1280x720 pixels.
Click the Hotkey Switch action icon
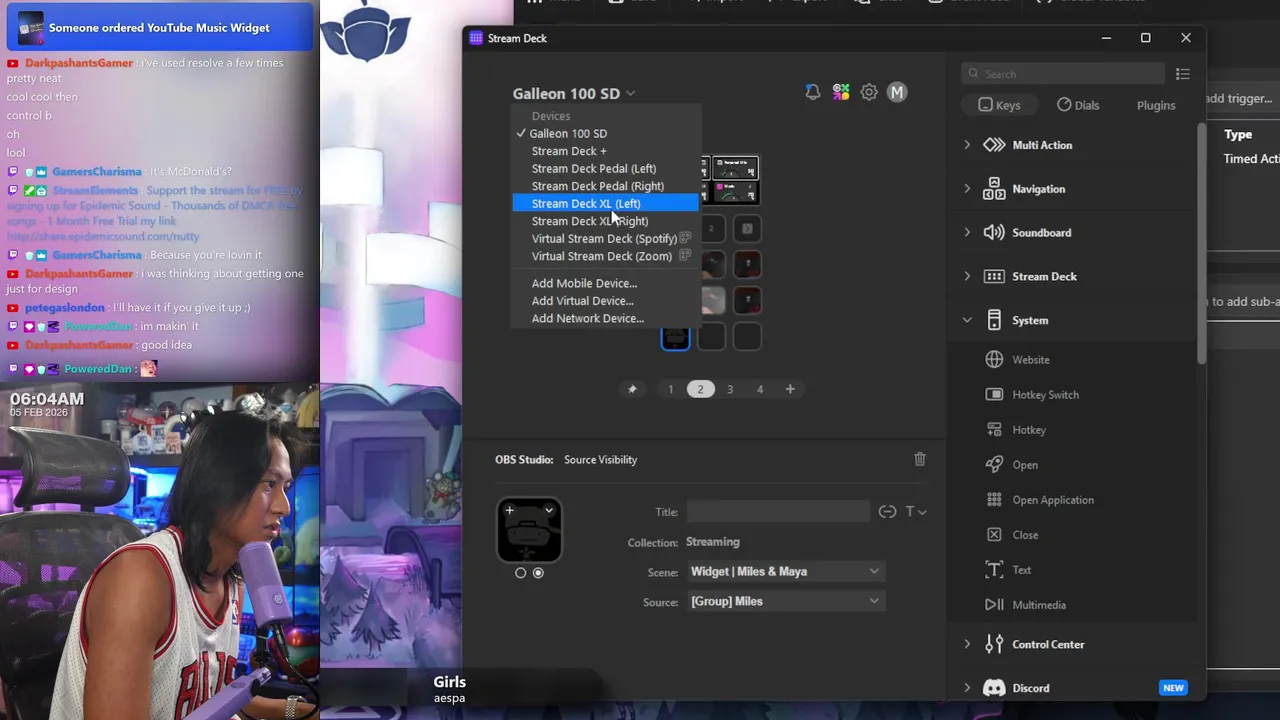coord(994,395)
